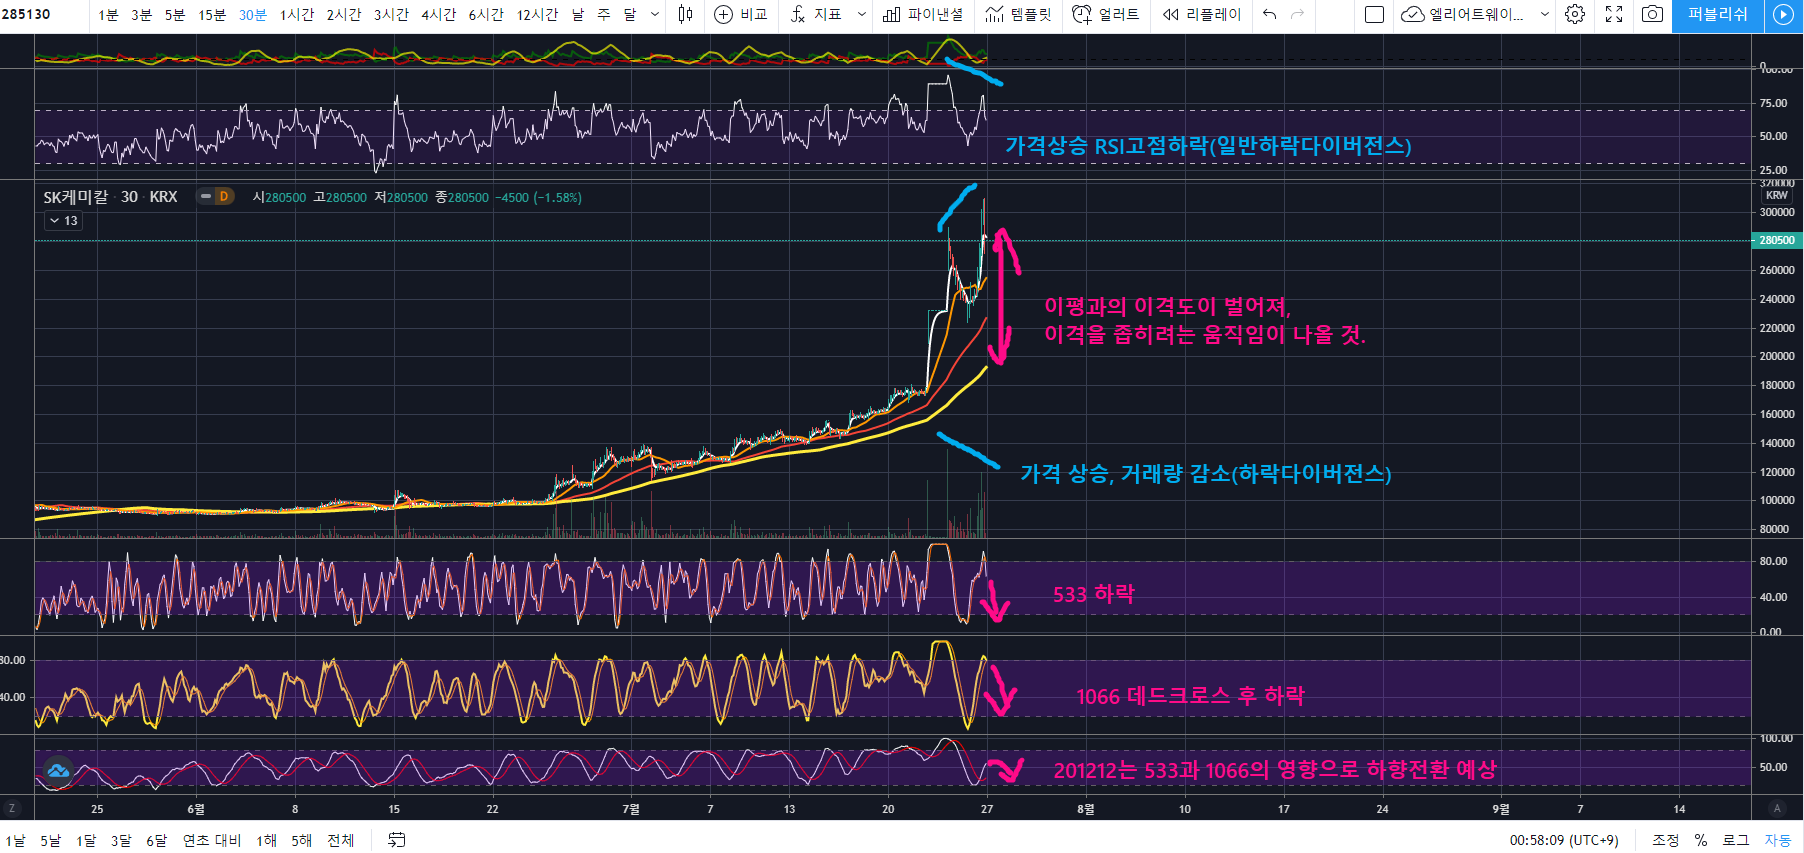Set date range to 1달
Viewport: 1804px width, 853px height.
[86, 840]
